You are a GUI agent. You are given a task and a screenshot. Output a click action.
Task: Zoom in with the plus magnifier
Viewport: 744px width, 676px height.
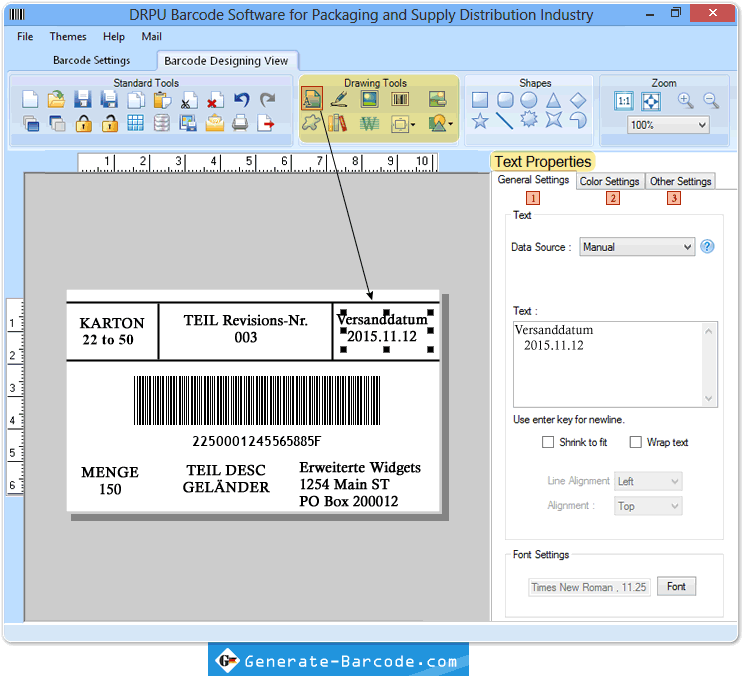[685, 101]
